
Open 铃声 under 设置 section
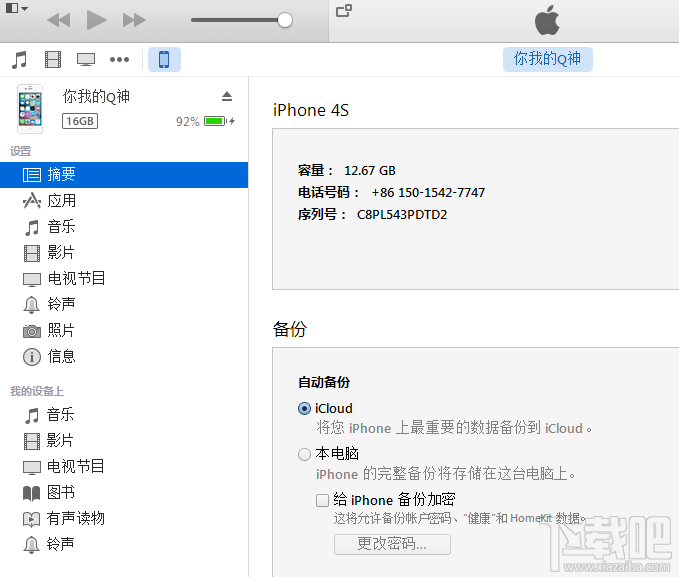pyautogui.click(x=124, y=305)
